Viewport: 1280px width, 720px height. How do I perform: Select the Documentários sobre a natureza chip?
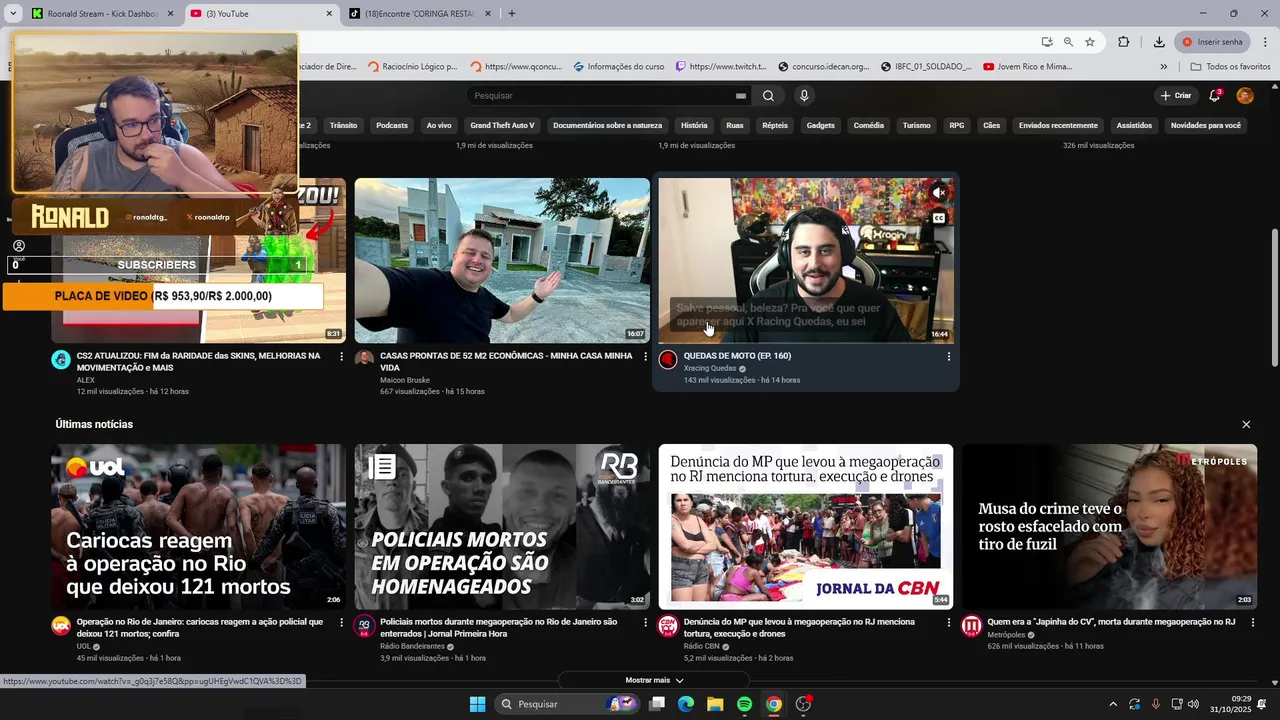[x=607, y=126]
